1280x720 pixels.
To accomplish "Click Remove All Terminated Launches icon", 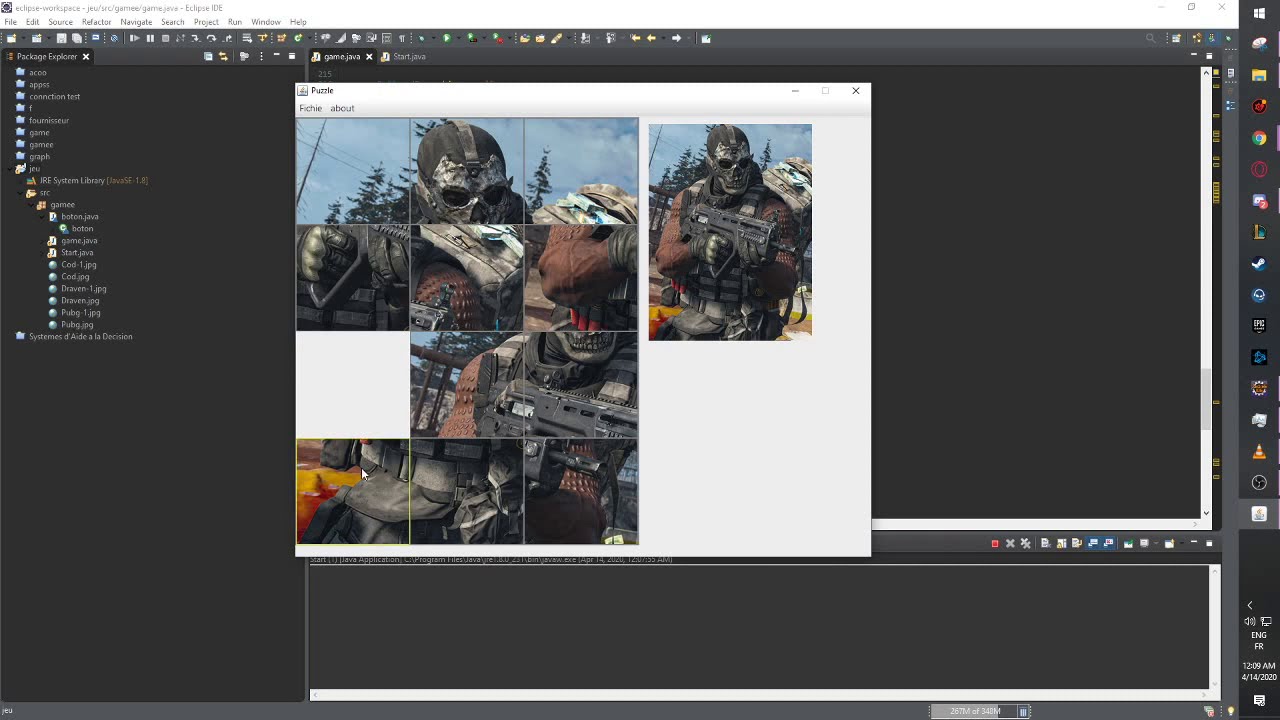I will click(x=1025, y=543).
